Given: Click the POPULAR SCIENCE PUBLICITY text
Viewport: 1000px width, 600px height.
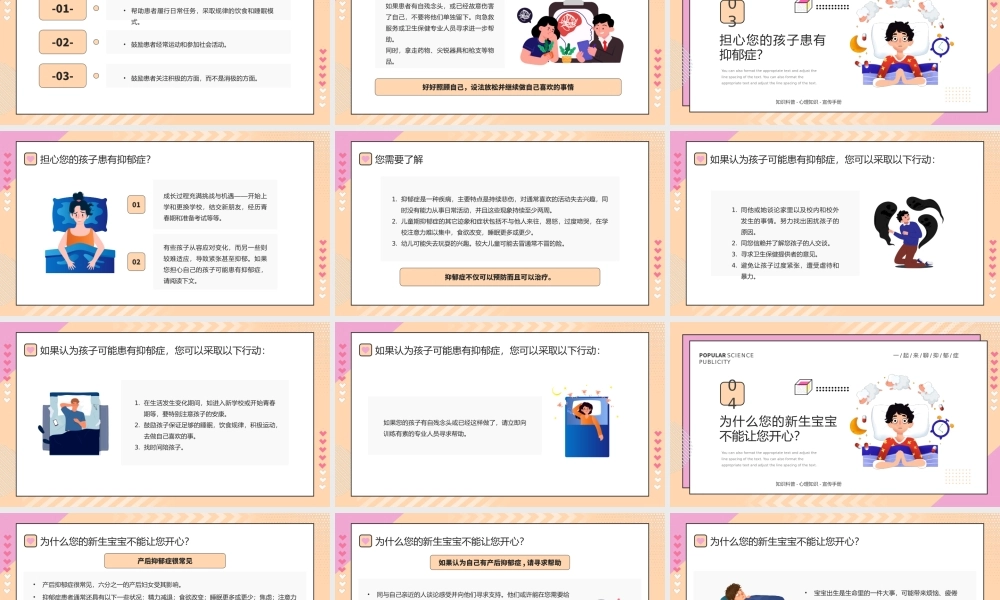Looking at the screenshot, I should [726, 358].
